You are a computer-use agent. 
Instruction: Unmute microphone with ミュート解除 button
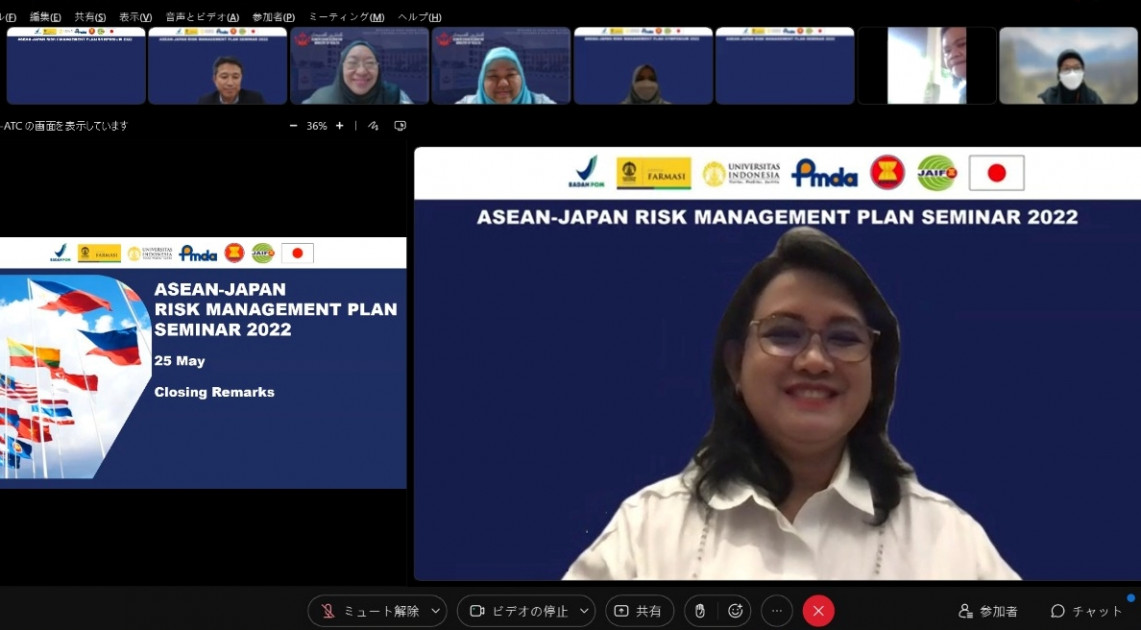pyautogui.click(x=368, y=611)
